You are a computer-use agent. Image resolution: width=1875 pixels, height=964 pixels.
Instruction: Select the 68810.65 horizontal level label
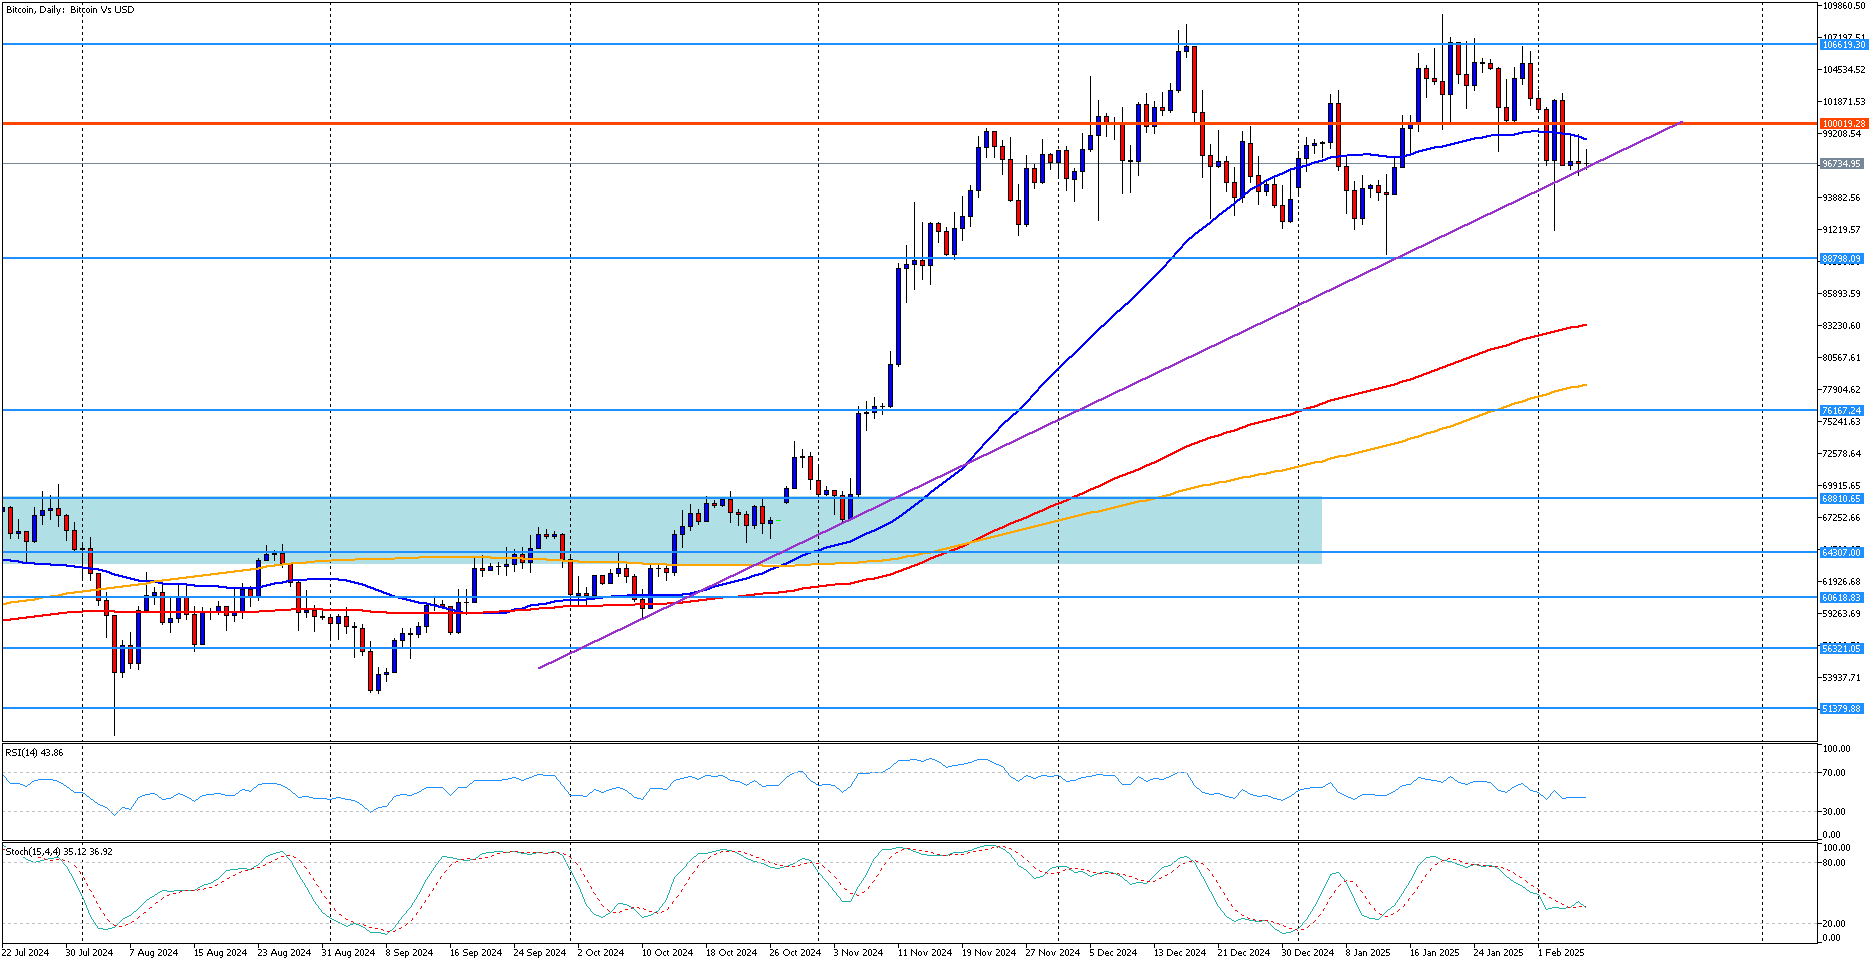(x=1841, y=499)
